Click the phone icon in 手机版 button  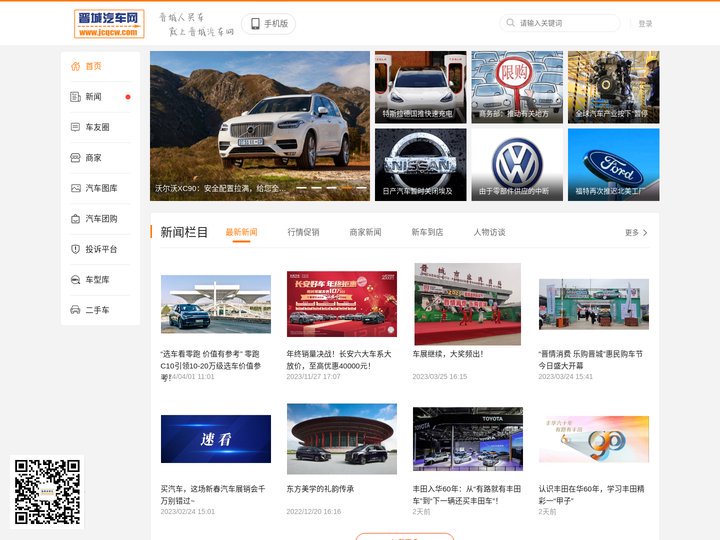tap(255, 23)
